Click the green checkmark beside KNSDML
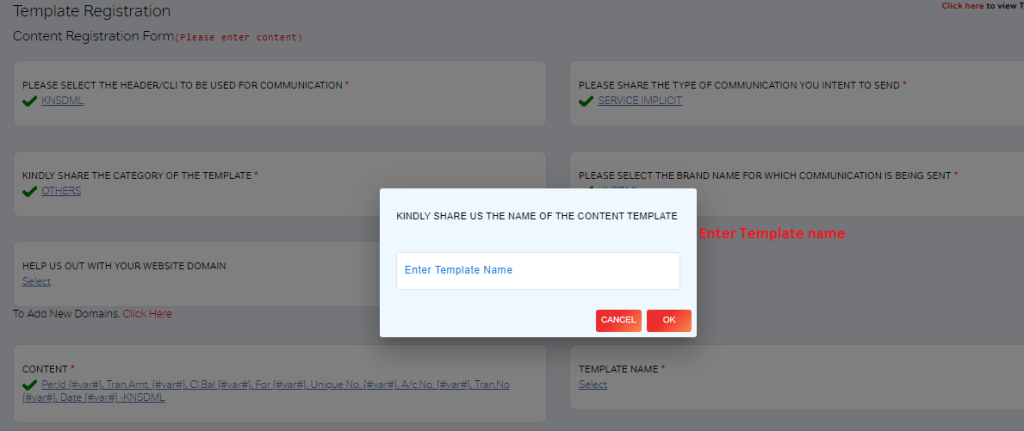The height and width of the screenshot is (431, 1024). [29, 101]
